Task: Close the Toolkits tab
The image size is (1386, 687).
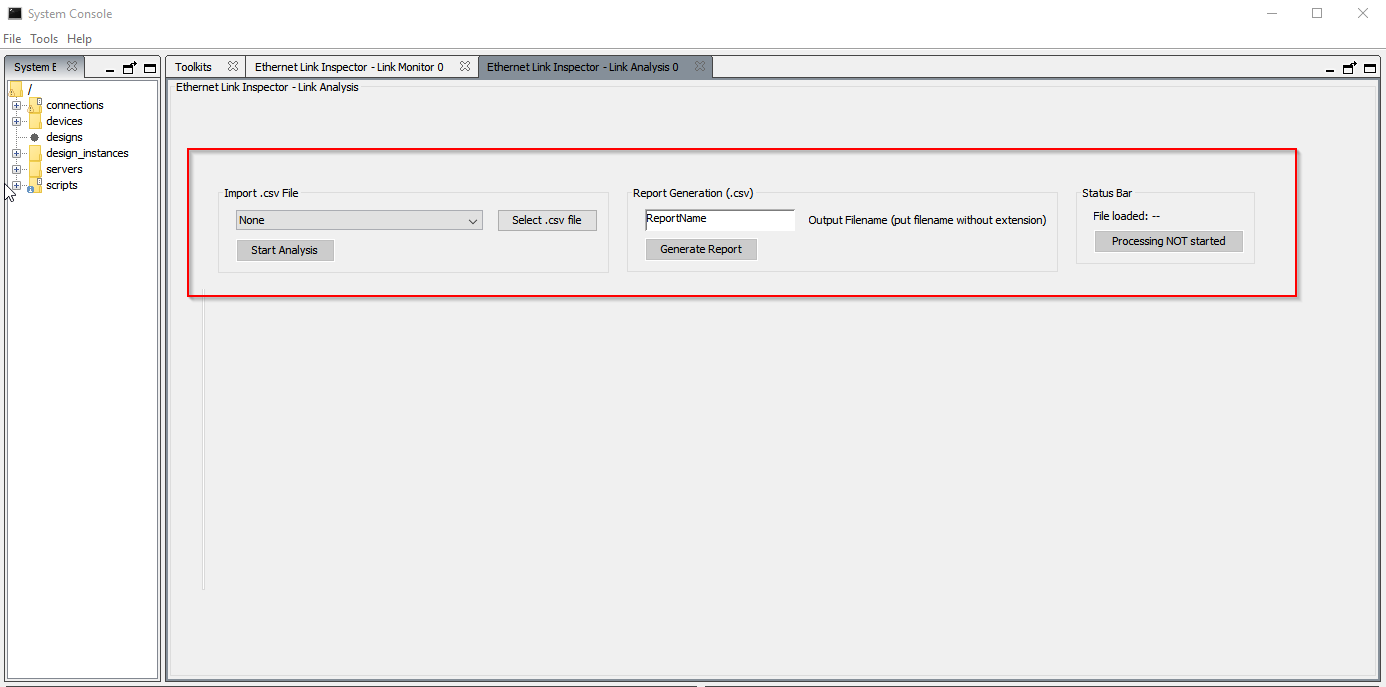Action: tap(233, 66)
